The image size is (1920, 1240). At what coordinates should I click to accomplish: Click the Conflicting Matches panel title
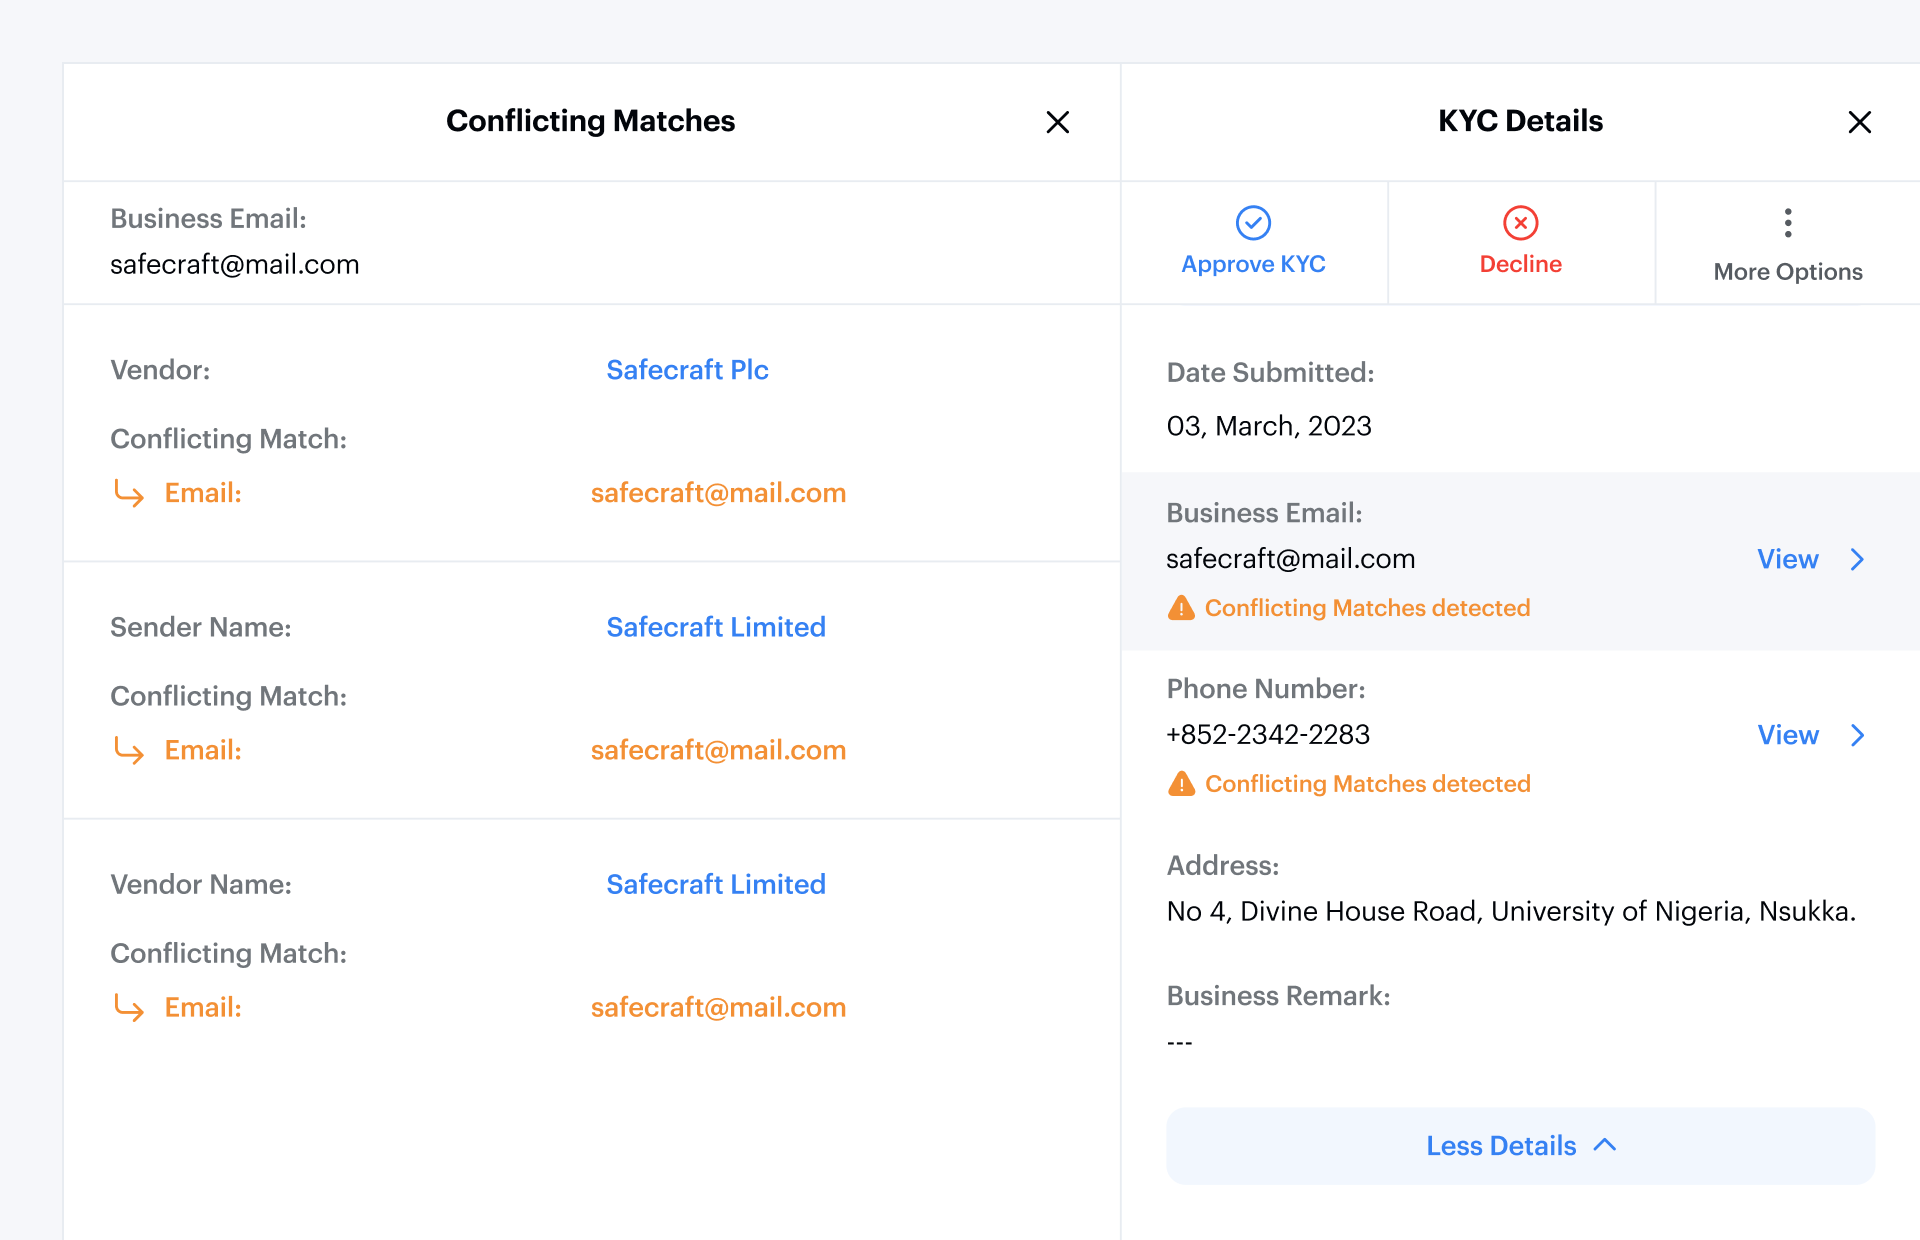590,121
